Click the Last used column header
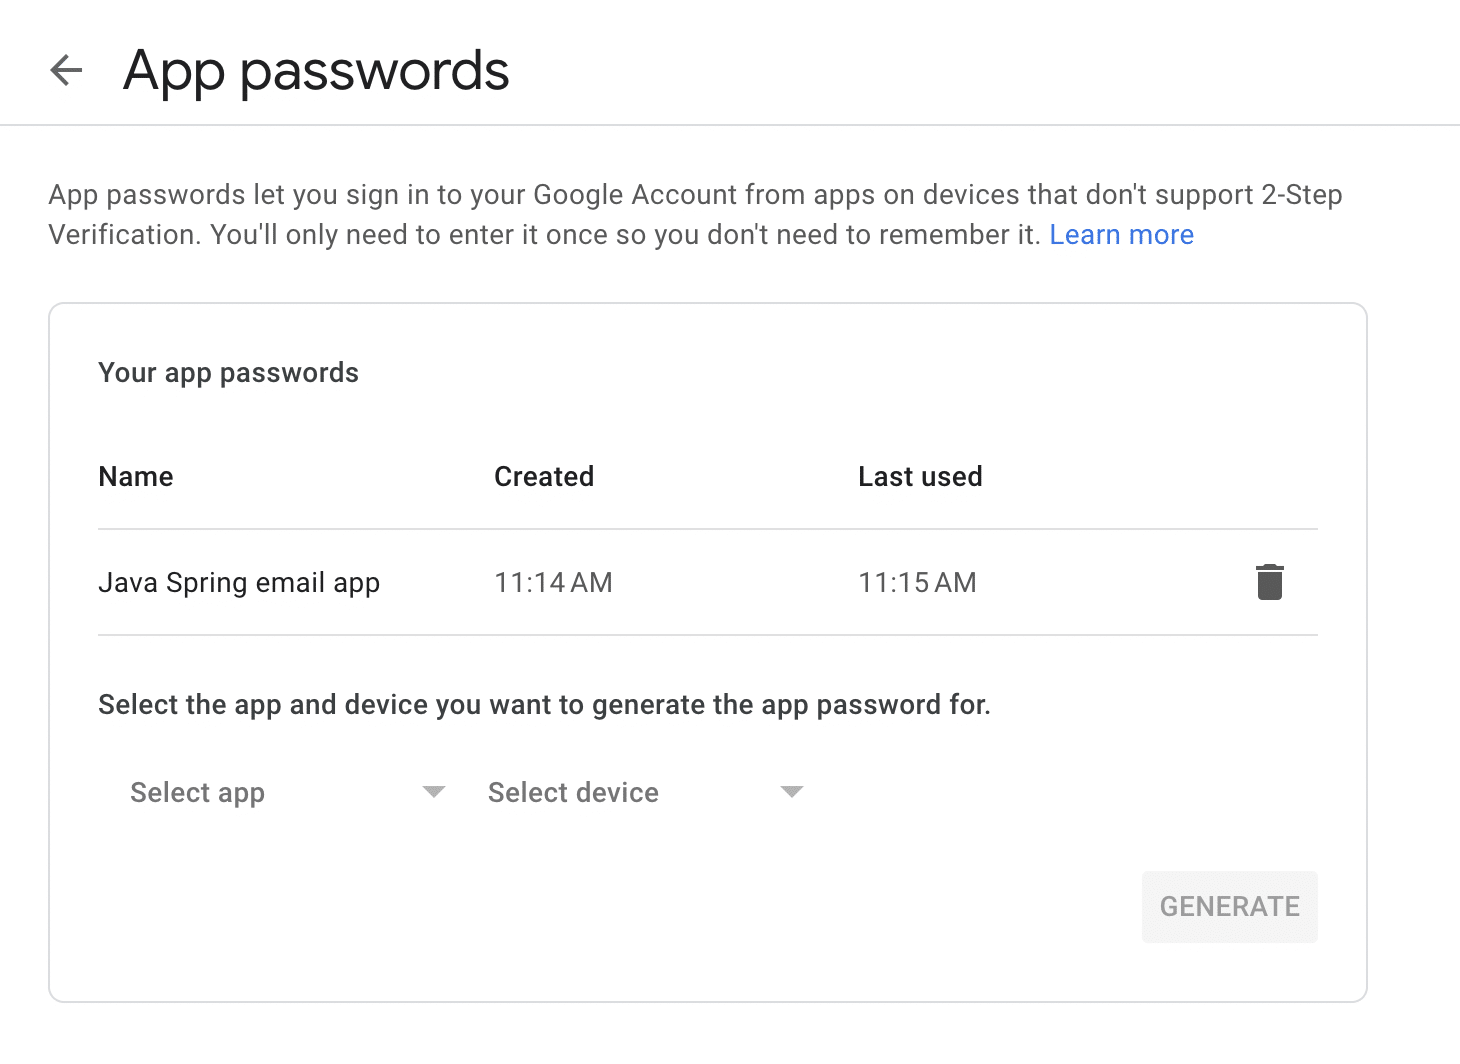The image size is (1460, 1064). pos(920,476)
